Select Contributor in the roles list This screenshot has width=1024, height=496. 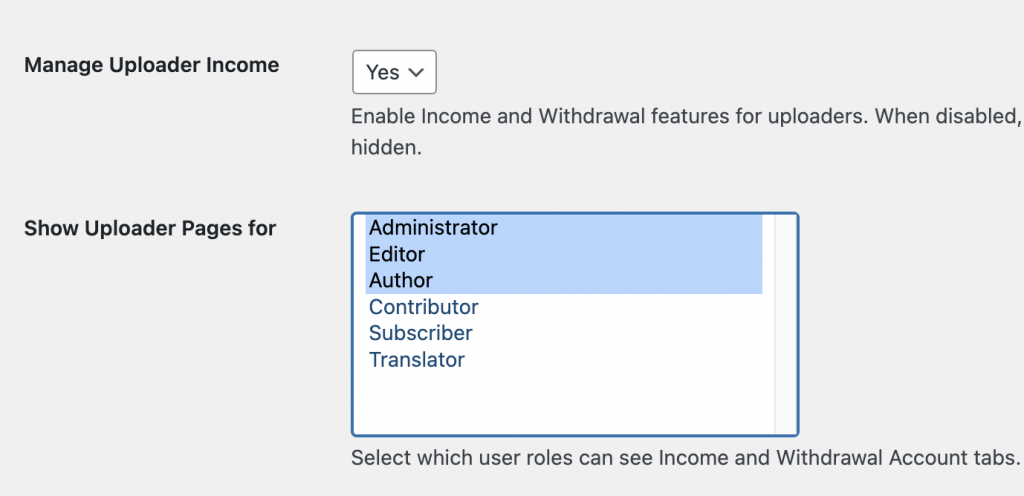coord(424,307)
